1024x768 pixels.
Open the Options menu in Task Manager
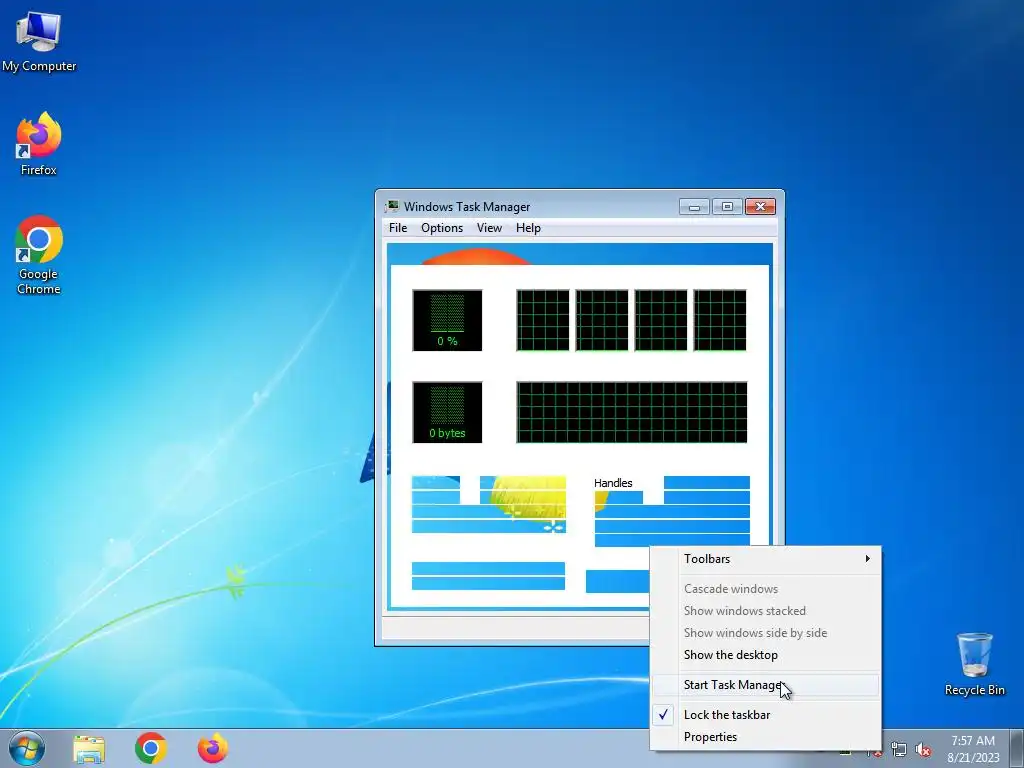442,228
